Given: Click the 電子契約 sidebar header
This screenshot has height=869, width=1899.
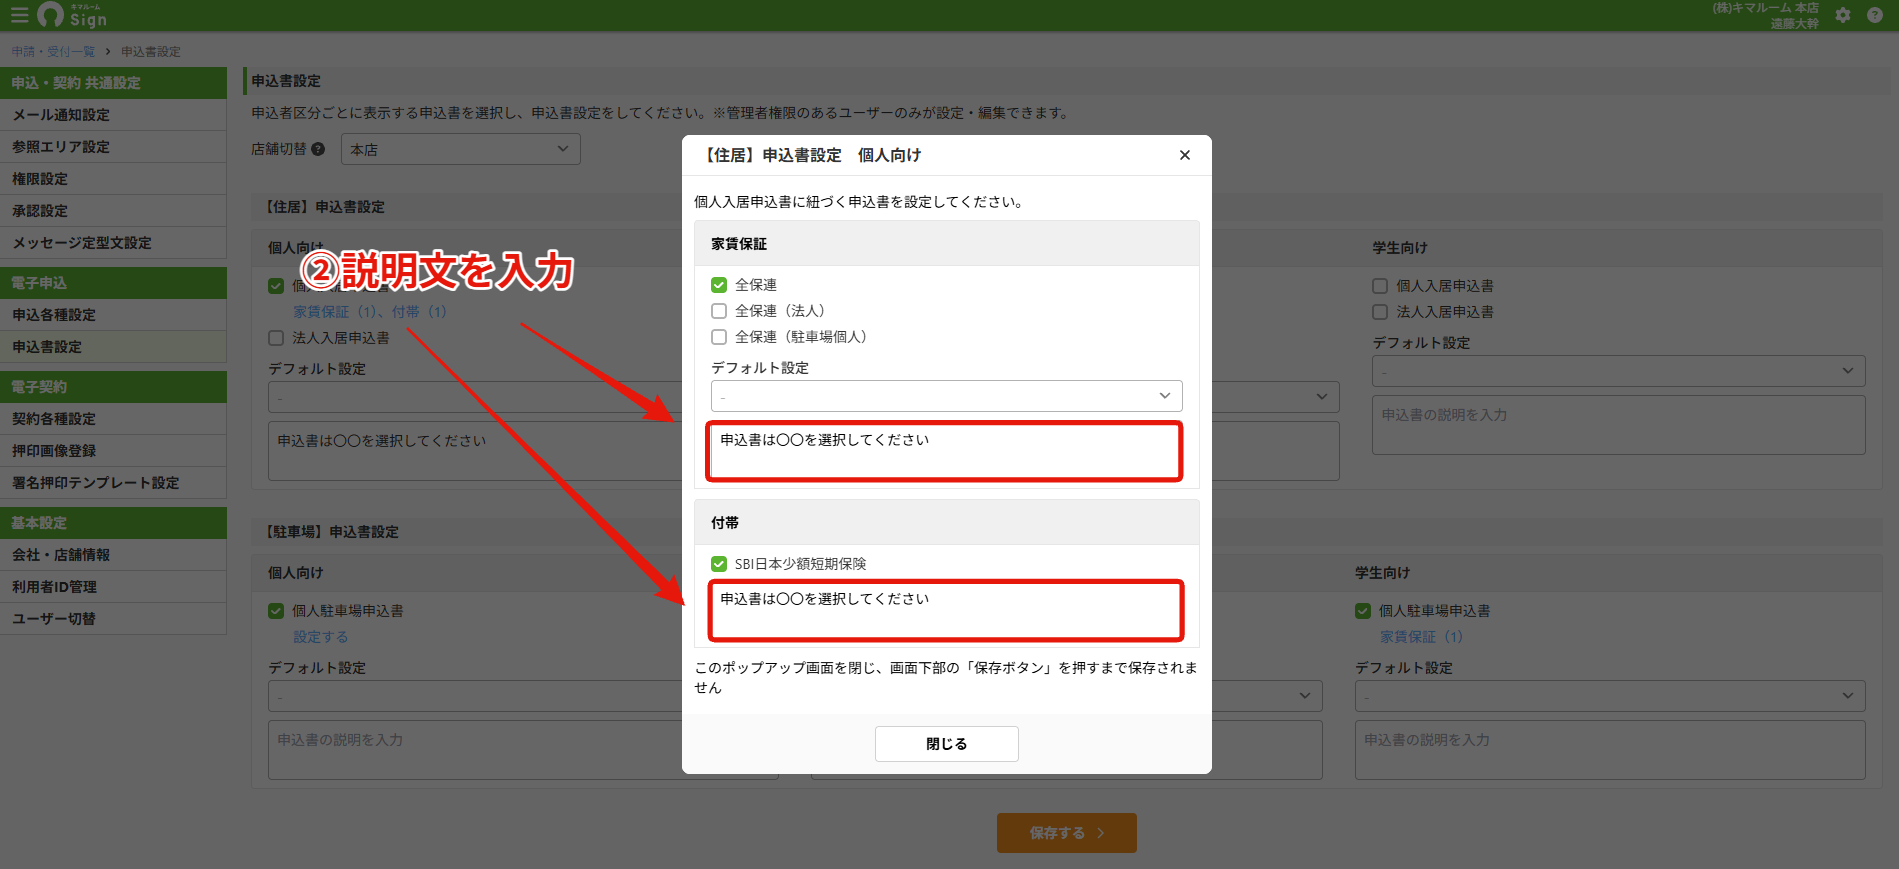Looking at the screenshot, I should 113,387.
